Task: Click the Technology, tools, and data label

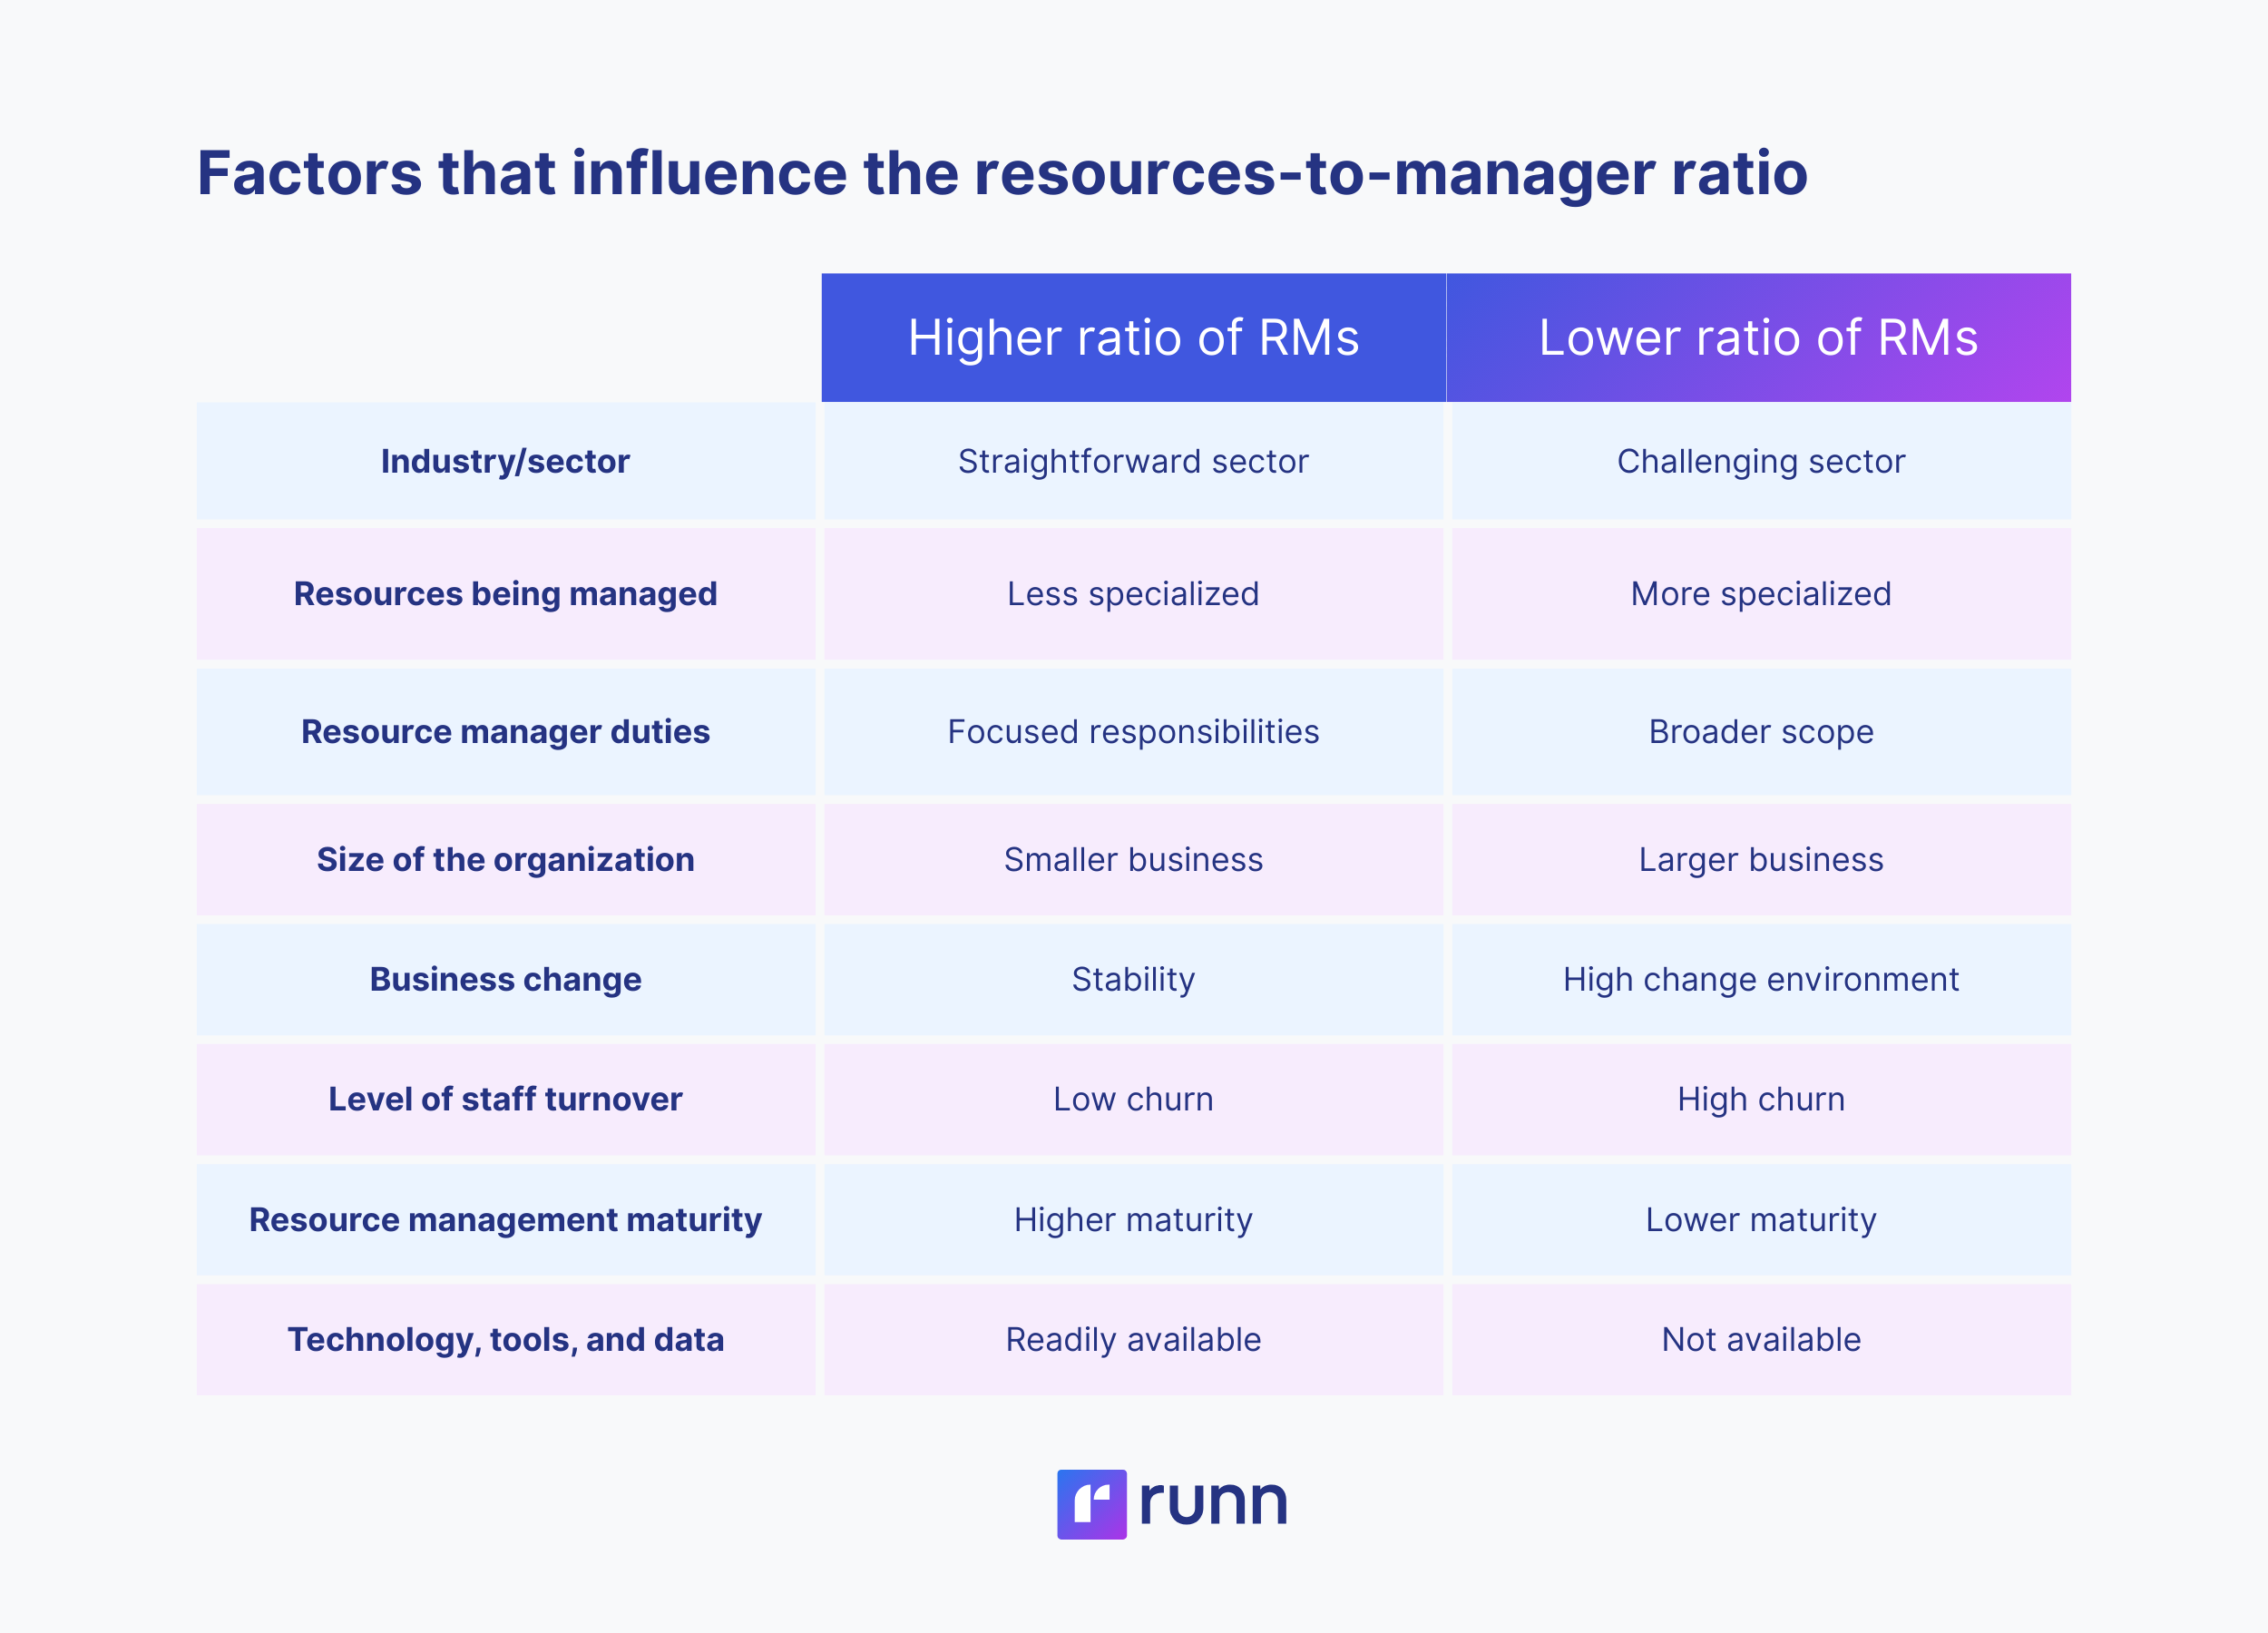Action: click(x=505, y=1340)
